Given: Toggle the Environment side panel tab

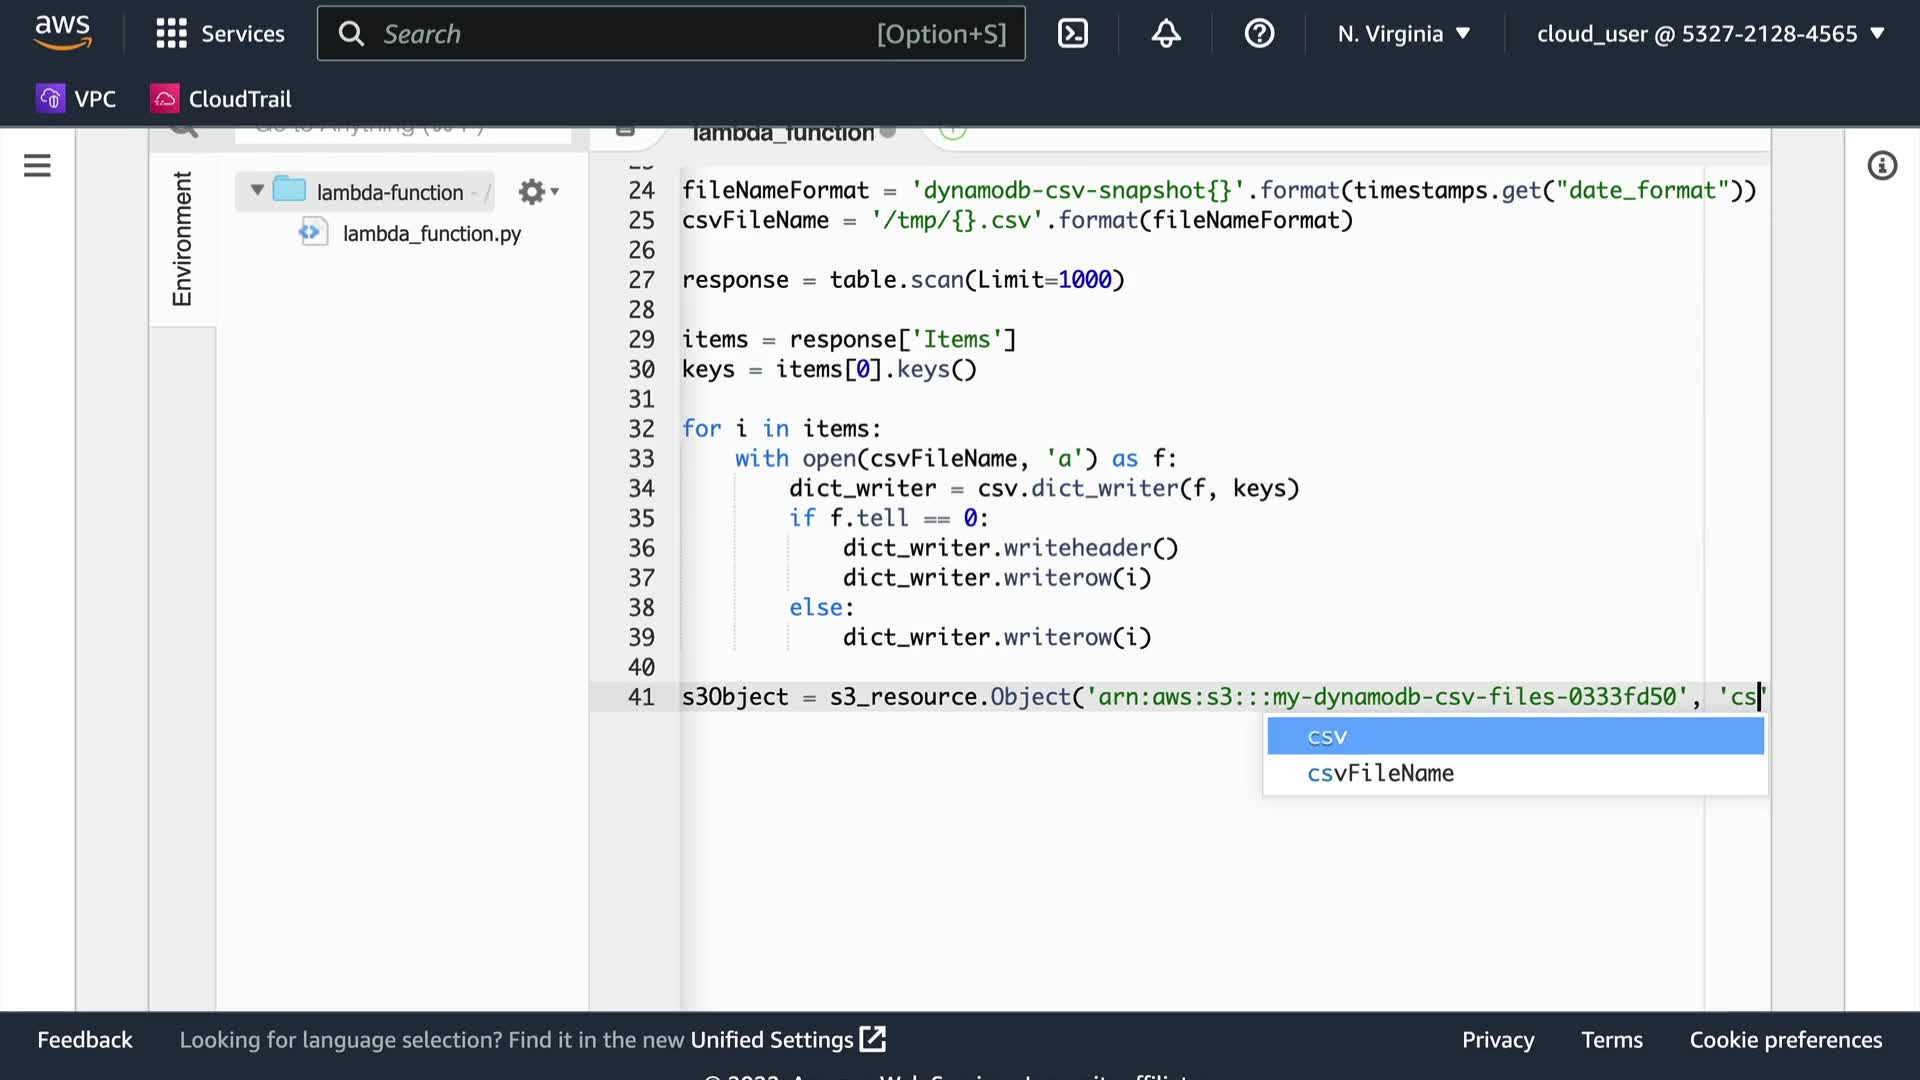Looking at the screenshot, I should (182, 238).
